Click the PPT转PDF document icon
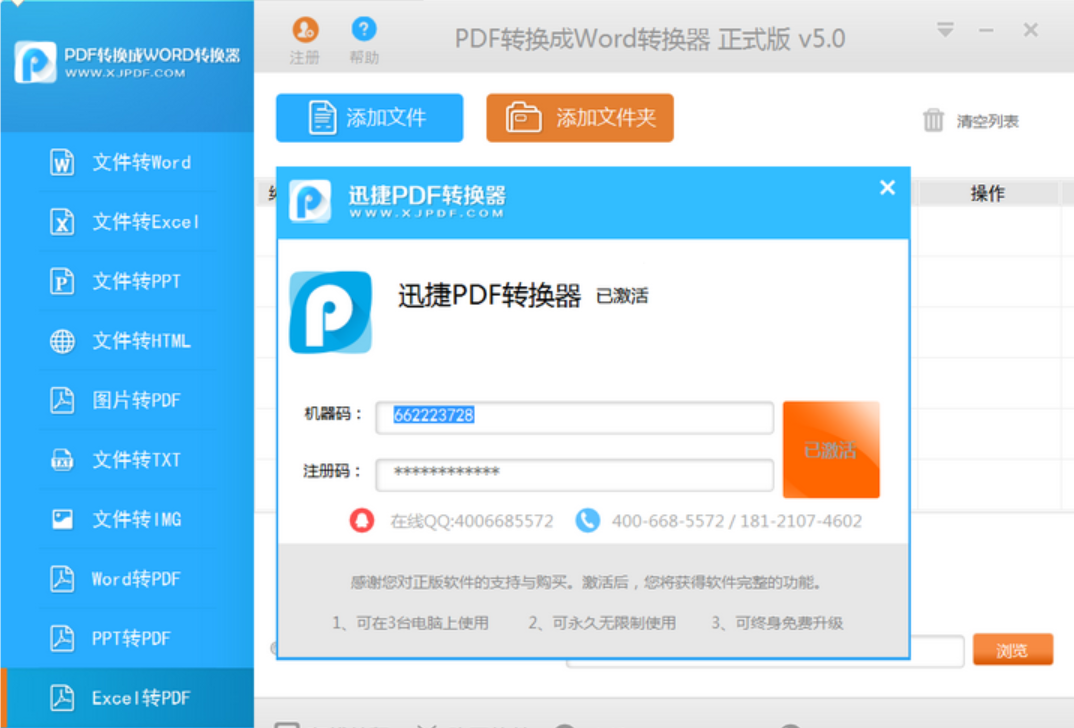 (x=62, y=638)
